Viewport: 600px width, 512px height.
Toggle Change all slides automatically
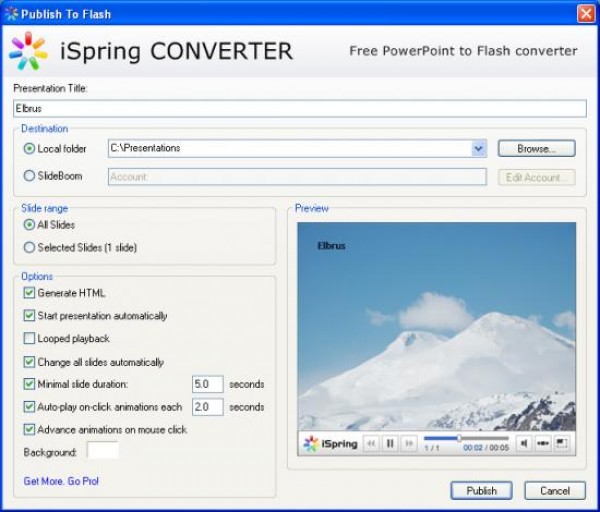[x=29, y=362]
